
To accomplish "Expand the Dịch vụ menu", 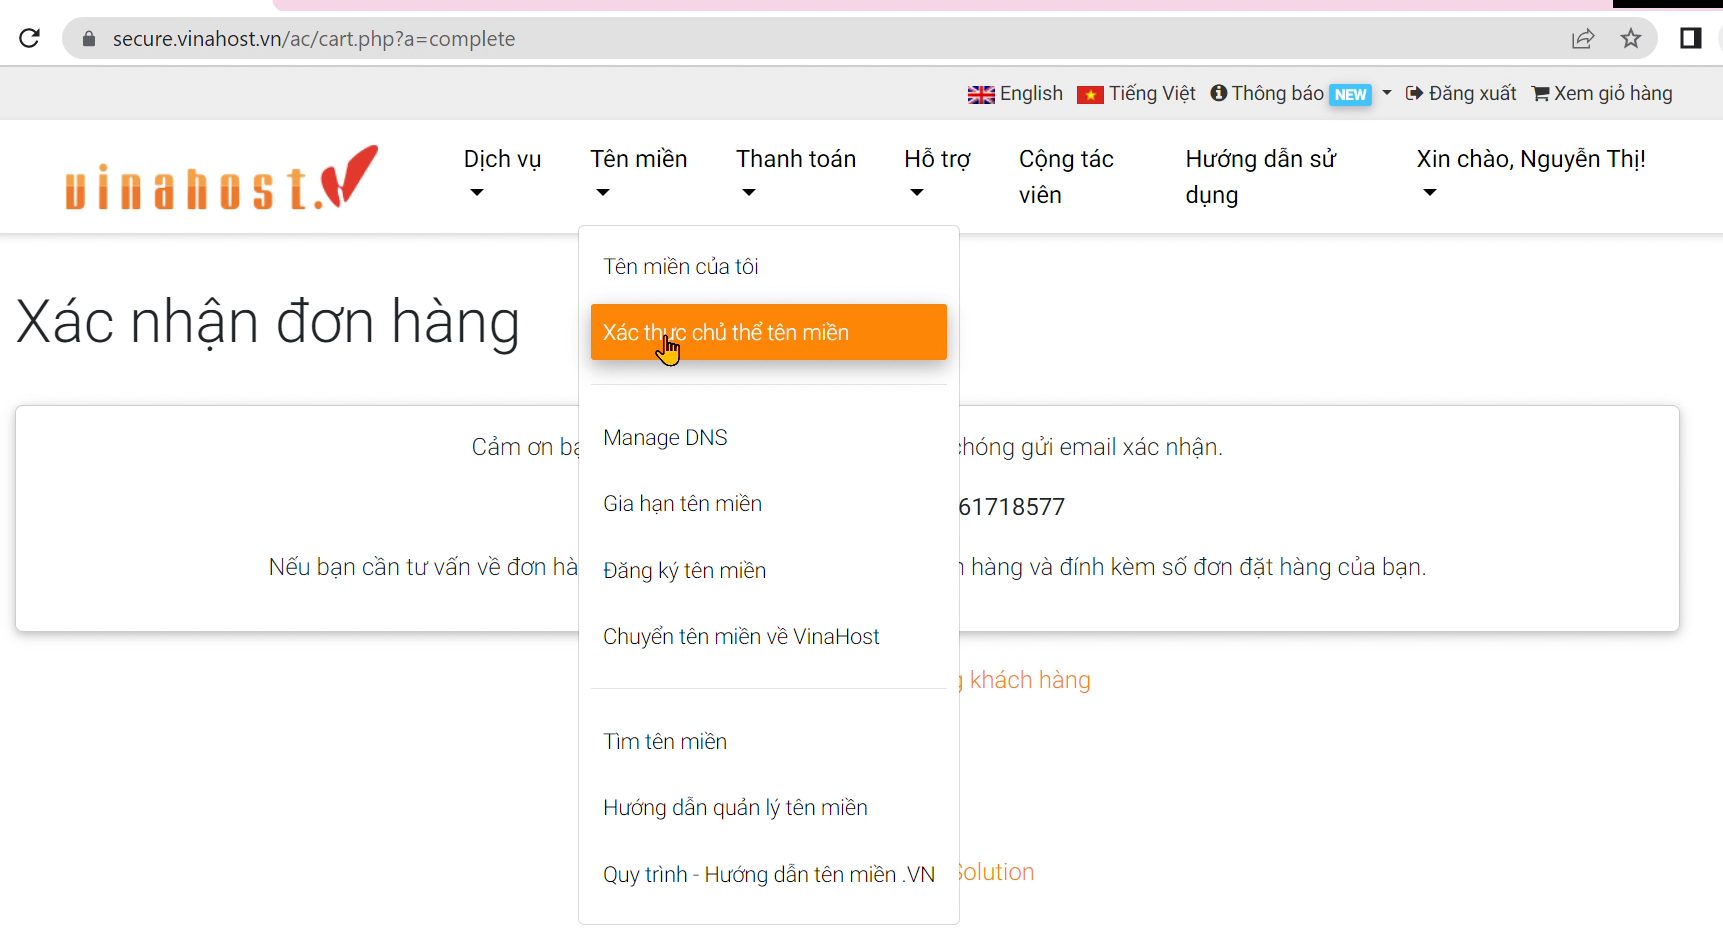I will tap(502, 173).
